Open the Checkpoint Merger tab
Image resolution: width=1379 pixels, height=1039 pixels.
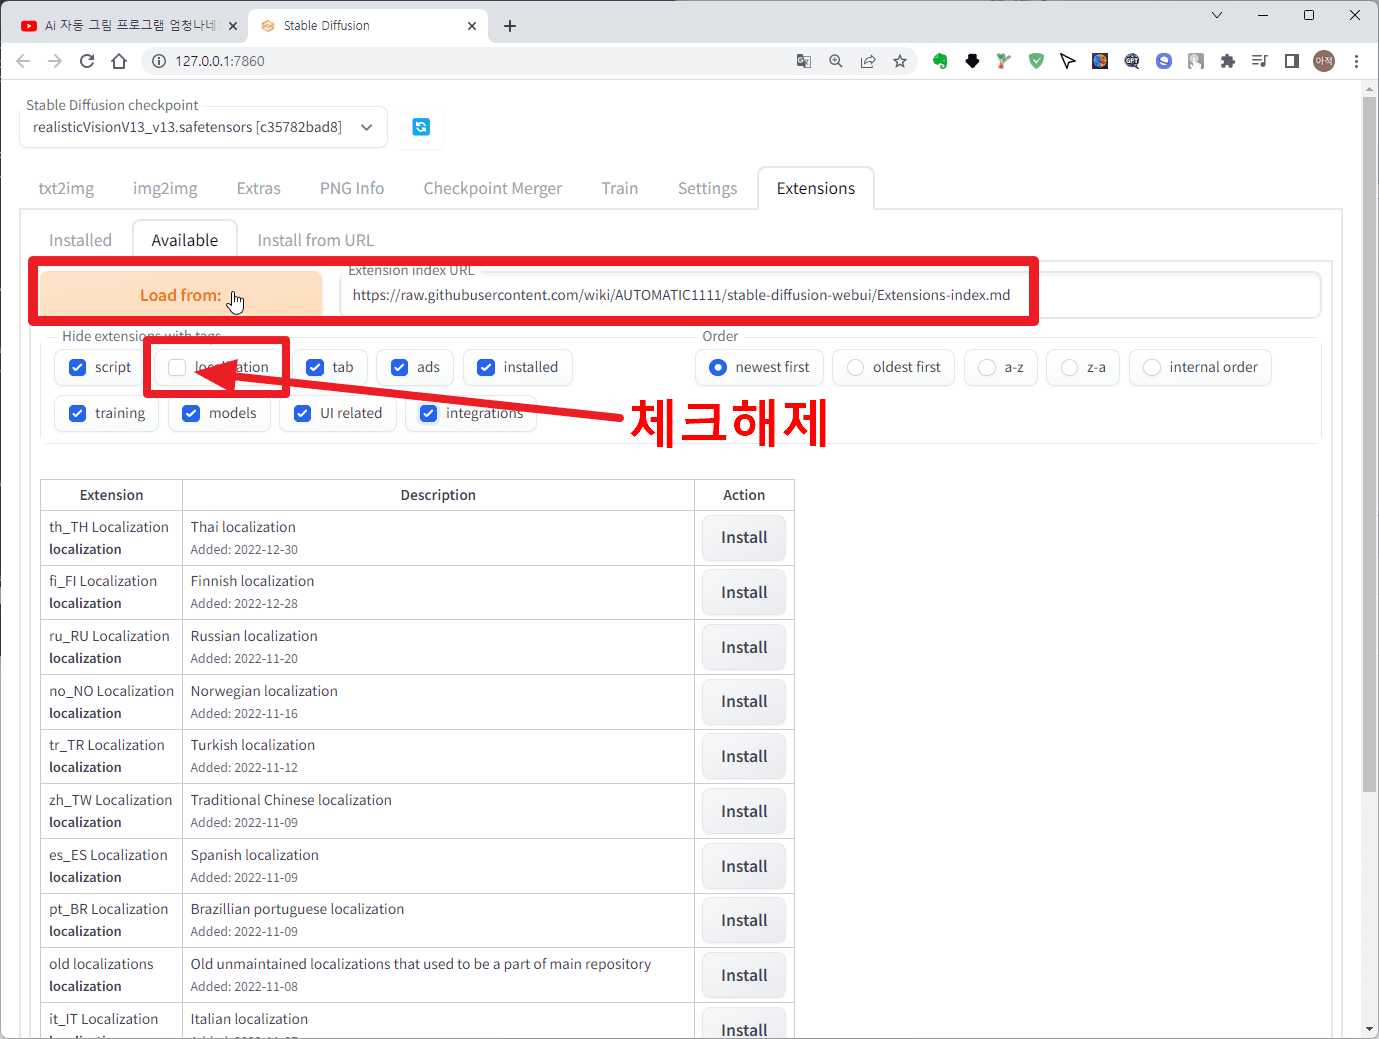point(492,188)
